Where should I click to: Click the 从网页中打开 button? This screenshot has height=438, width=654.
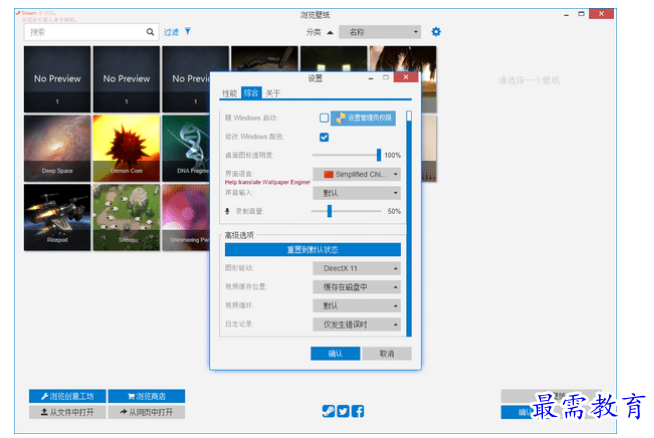[146, 412]
